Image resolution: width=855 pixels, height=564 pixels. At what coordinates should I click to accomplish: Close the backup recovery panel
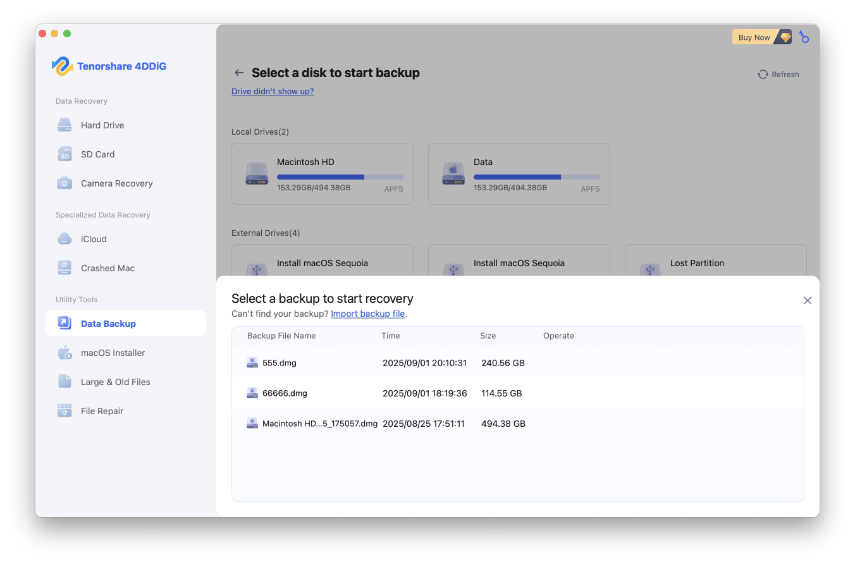(x=807, y=301)
